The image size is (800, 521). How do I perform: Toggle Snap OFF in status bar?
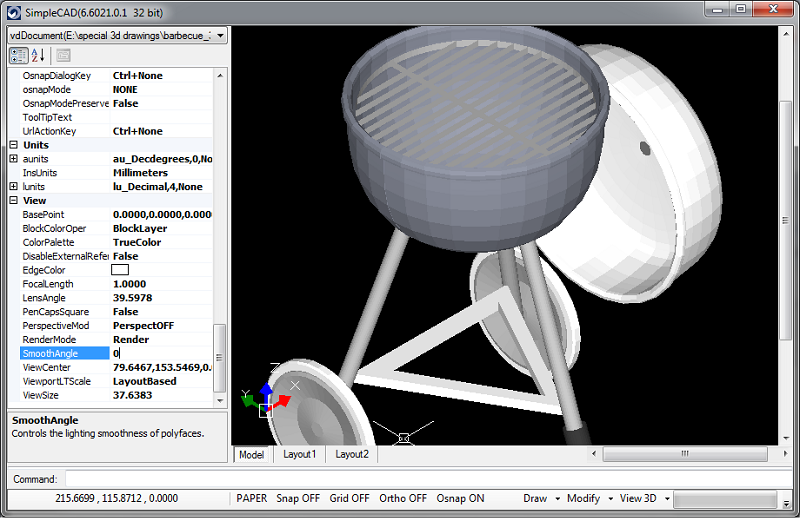(x=298, y=498)
